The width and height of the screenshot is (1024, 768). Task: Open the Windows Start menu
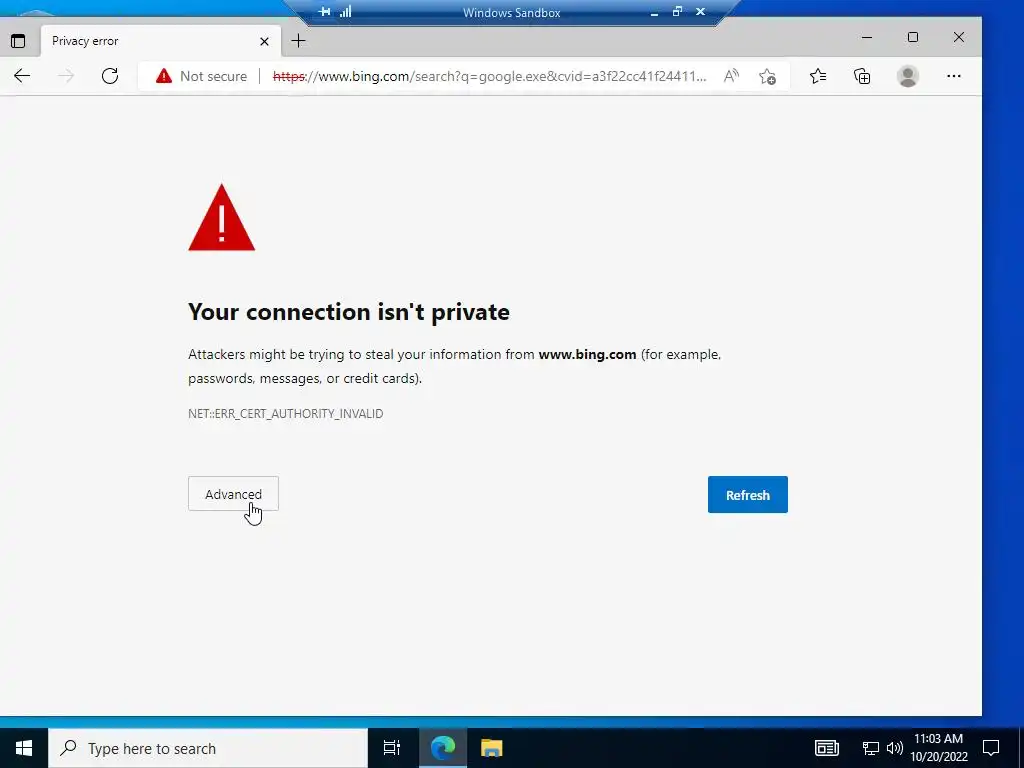[x=24, y=748]
